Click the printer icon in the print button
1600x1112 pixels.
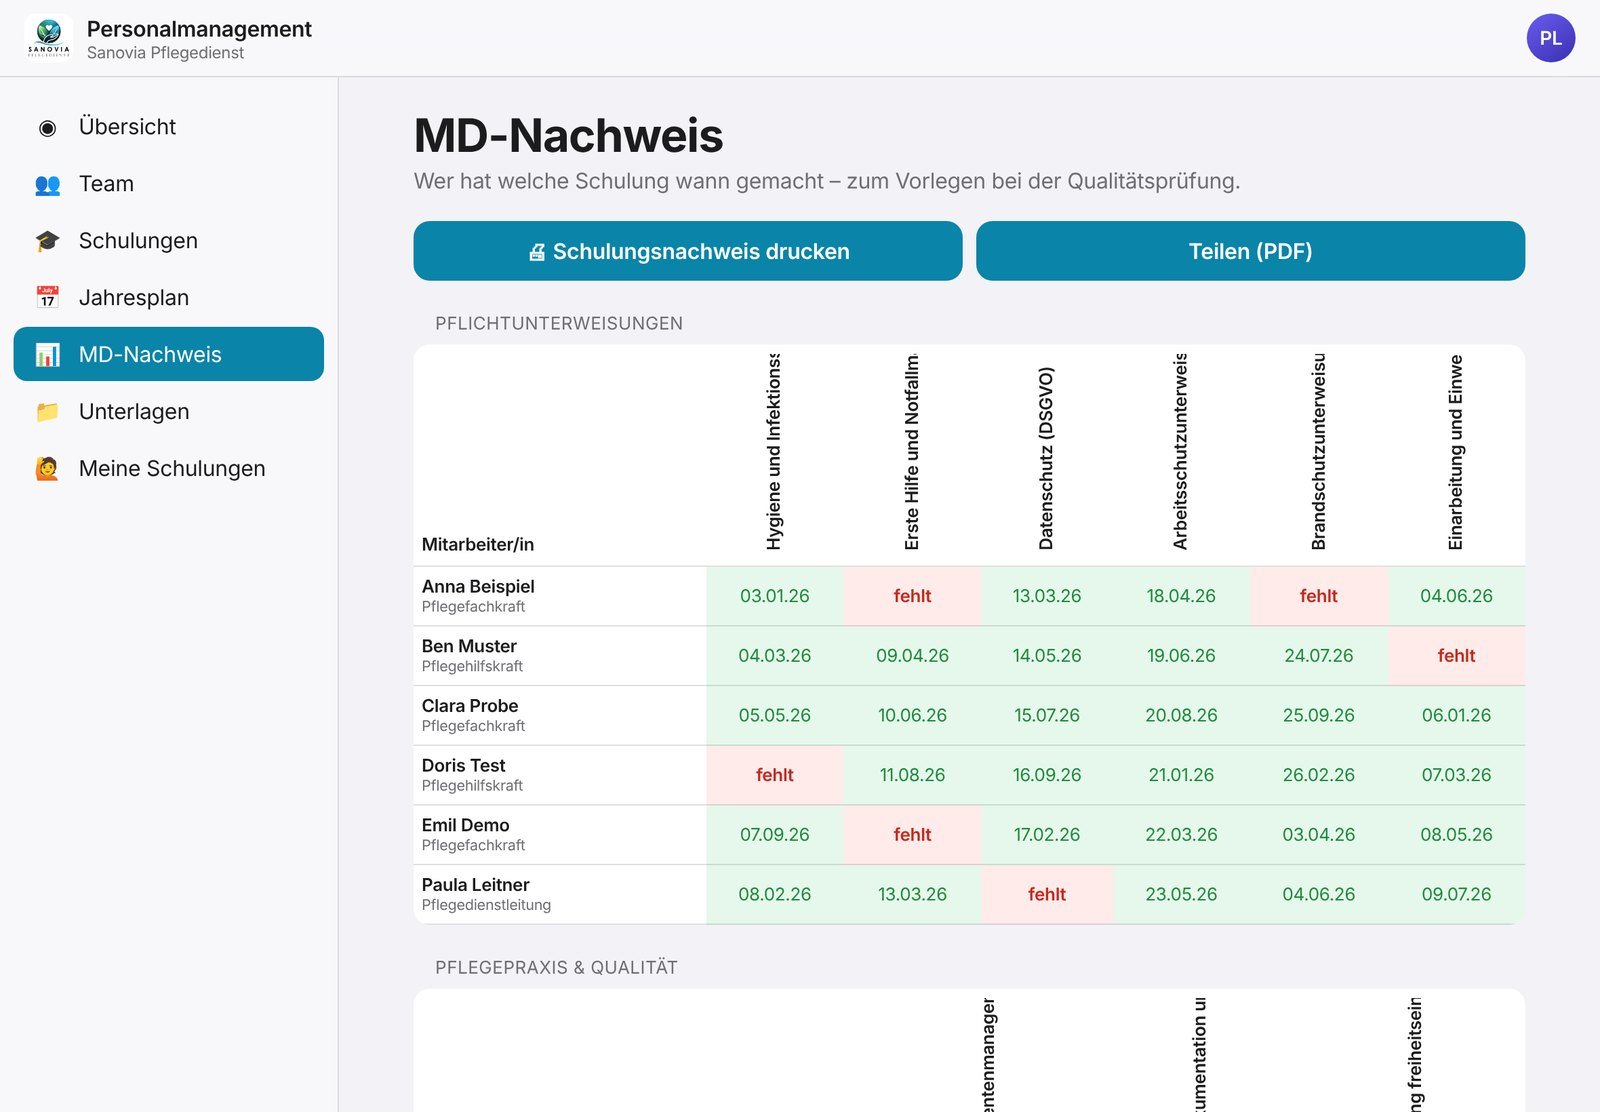coord(537,252)
